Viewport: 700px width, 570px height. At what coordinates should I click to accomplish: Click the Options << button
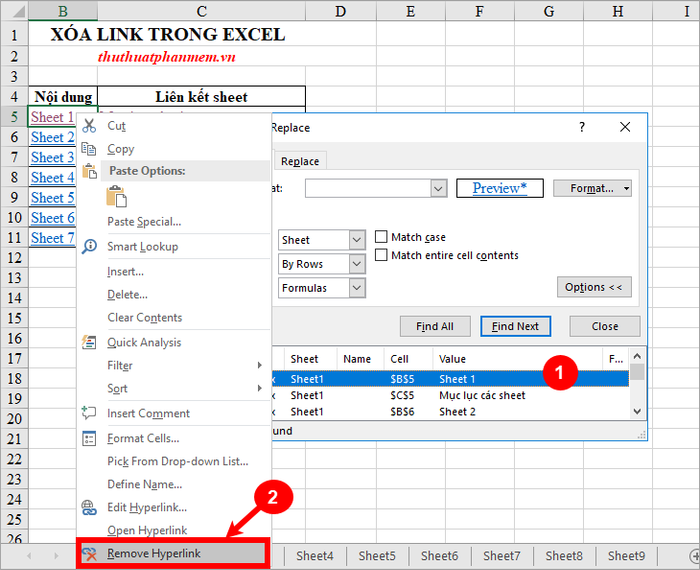click(x=594, y=287)
